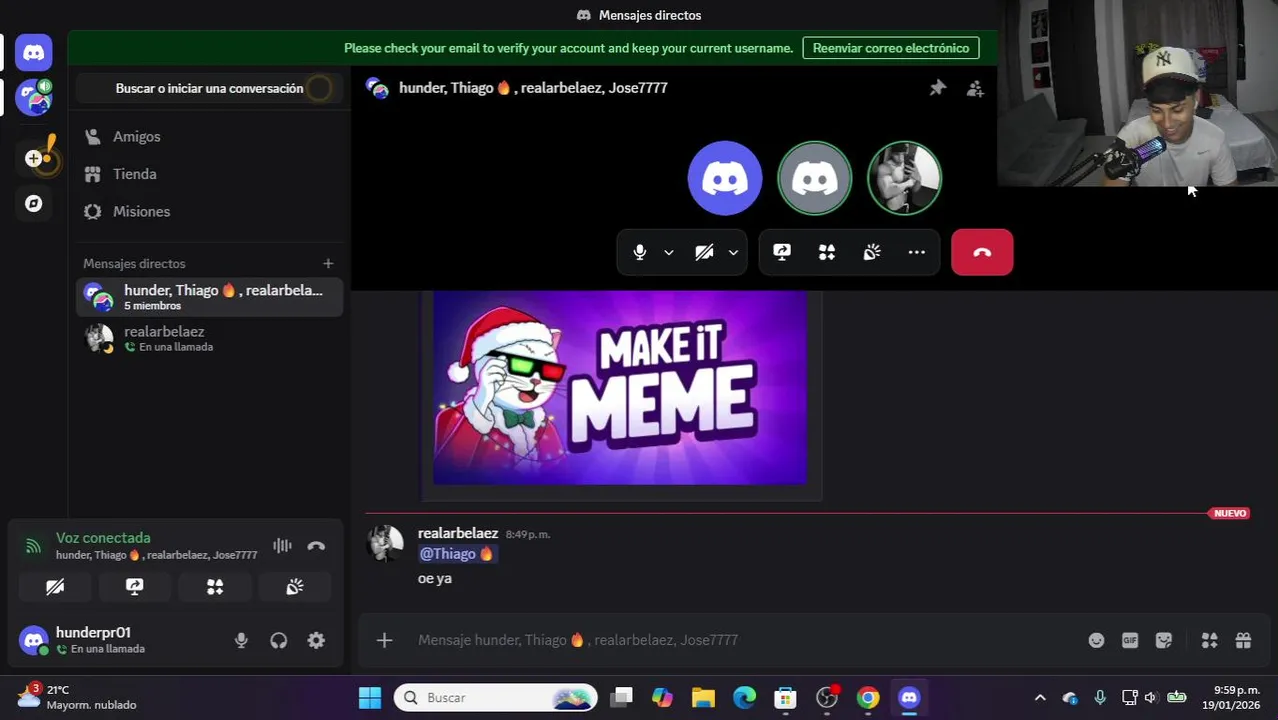This screenshot has height=720, width=1278.
Task: Open the realarbelaez direct message
Action: tap(209, 338)
